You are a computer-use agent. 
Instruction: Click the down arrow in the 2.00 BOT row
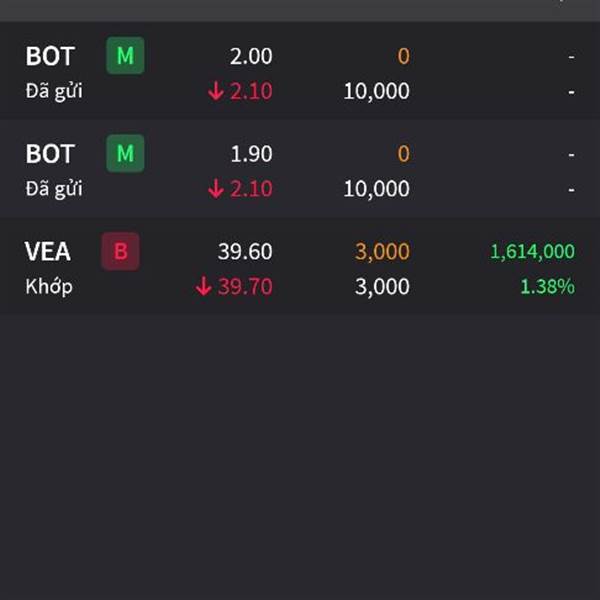click(216, 91)
